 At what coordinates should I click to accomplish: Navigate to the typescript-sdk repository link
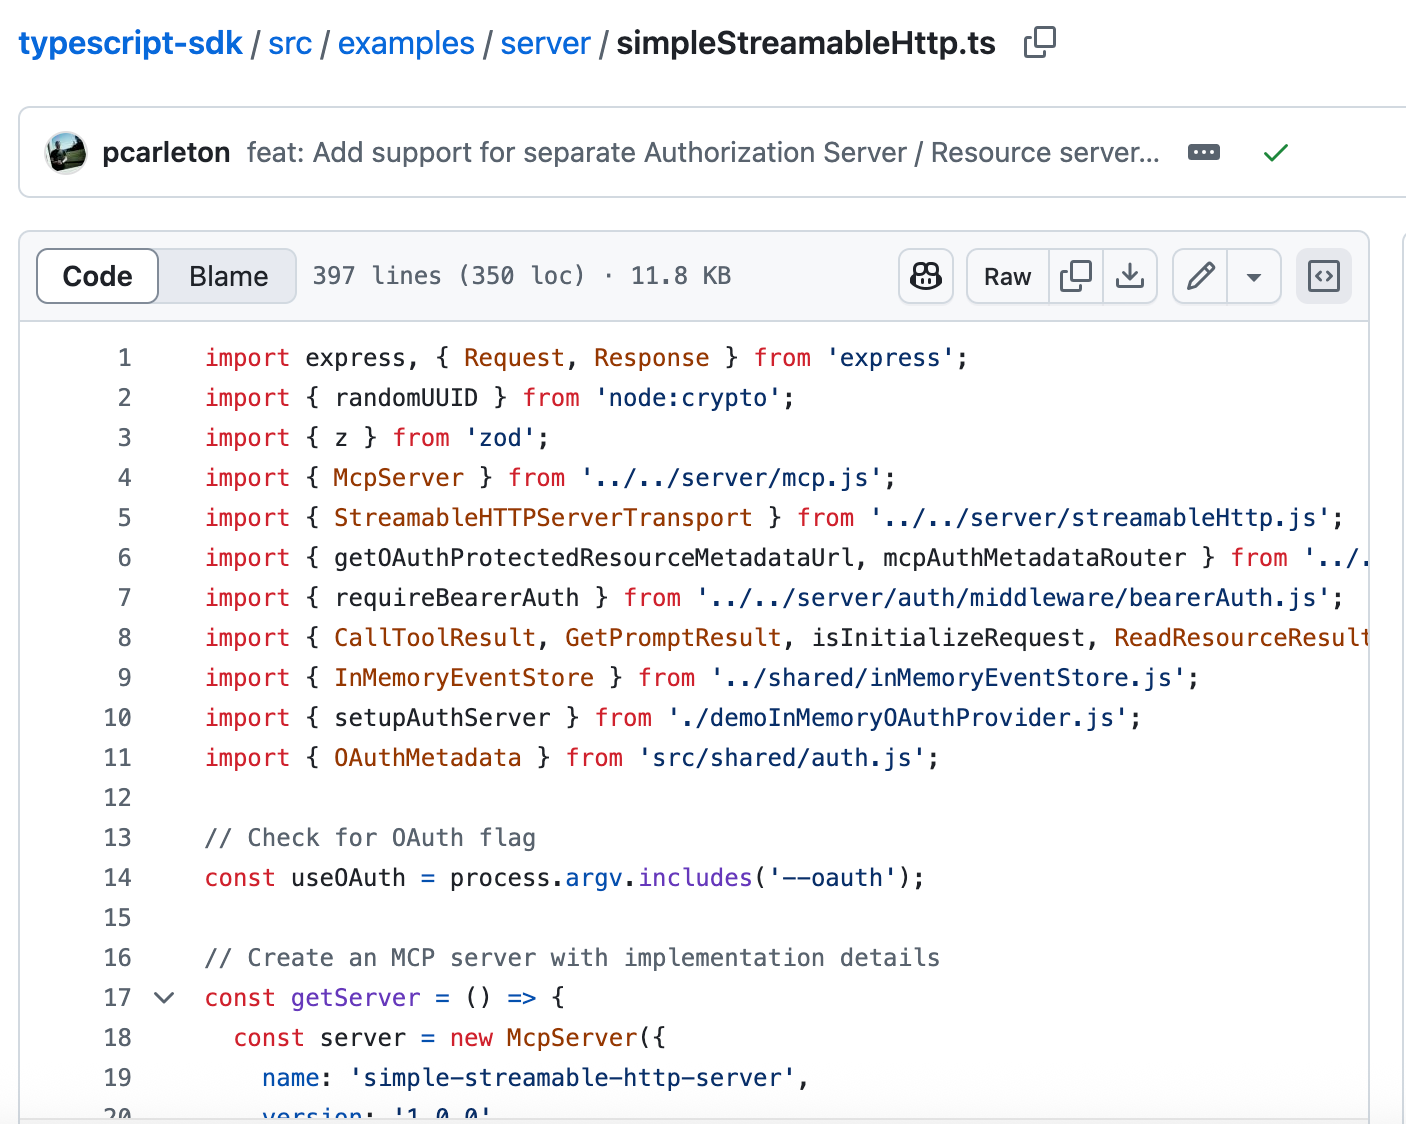click(130, 42)
